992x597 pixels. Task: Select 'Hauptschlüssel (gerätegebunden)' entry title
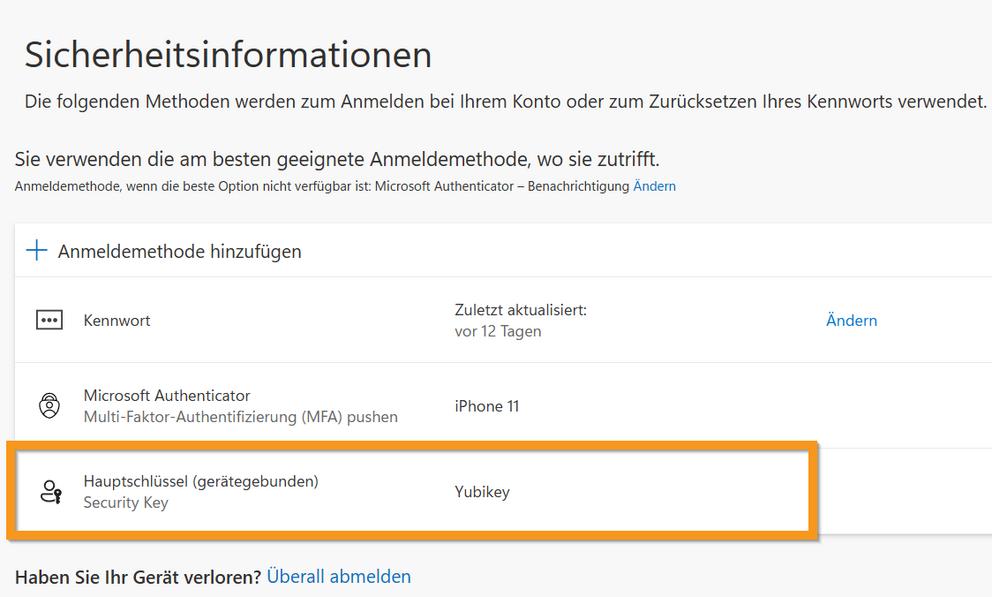tap(200, 481)
